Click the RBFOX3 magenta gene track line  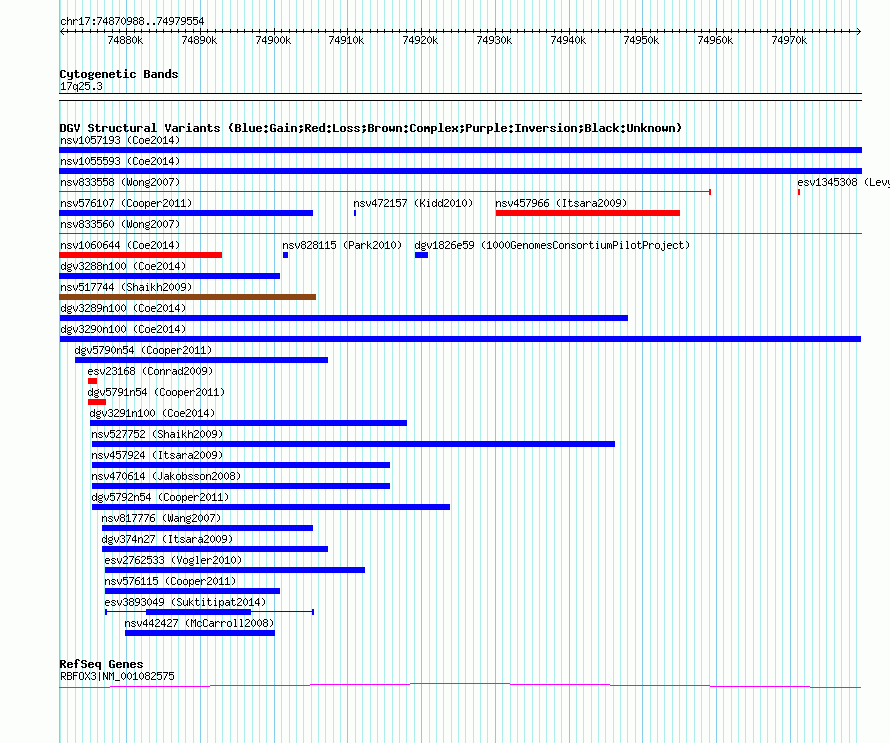click(x=460, y=686)
